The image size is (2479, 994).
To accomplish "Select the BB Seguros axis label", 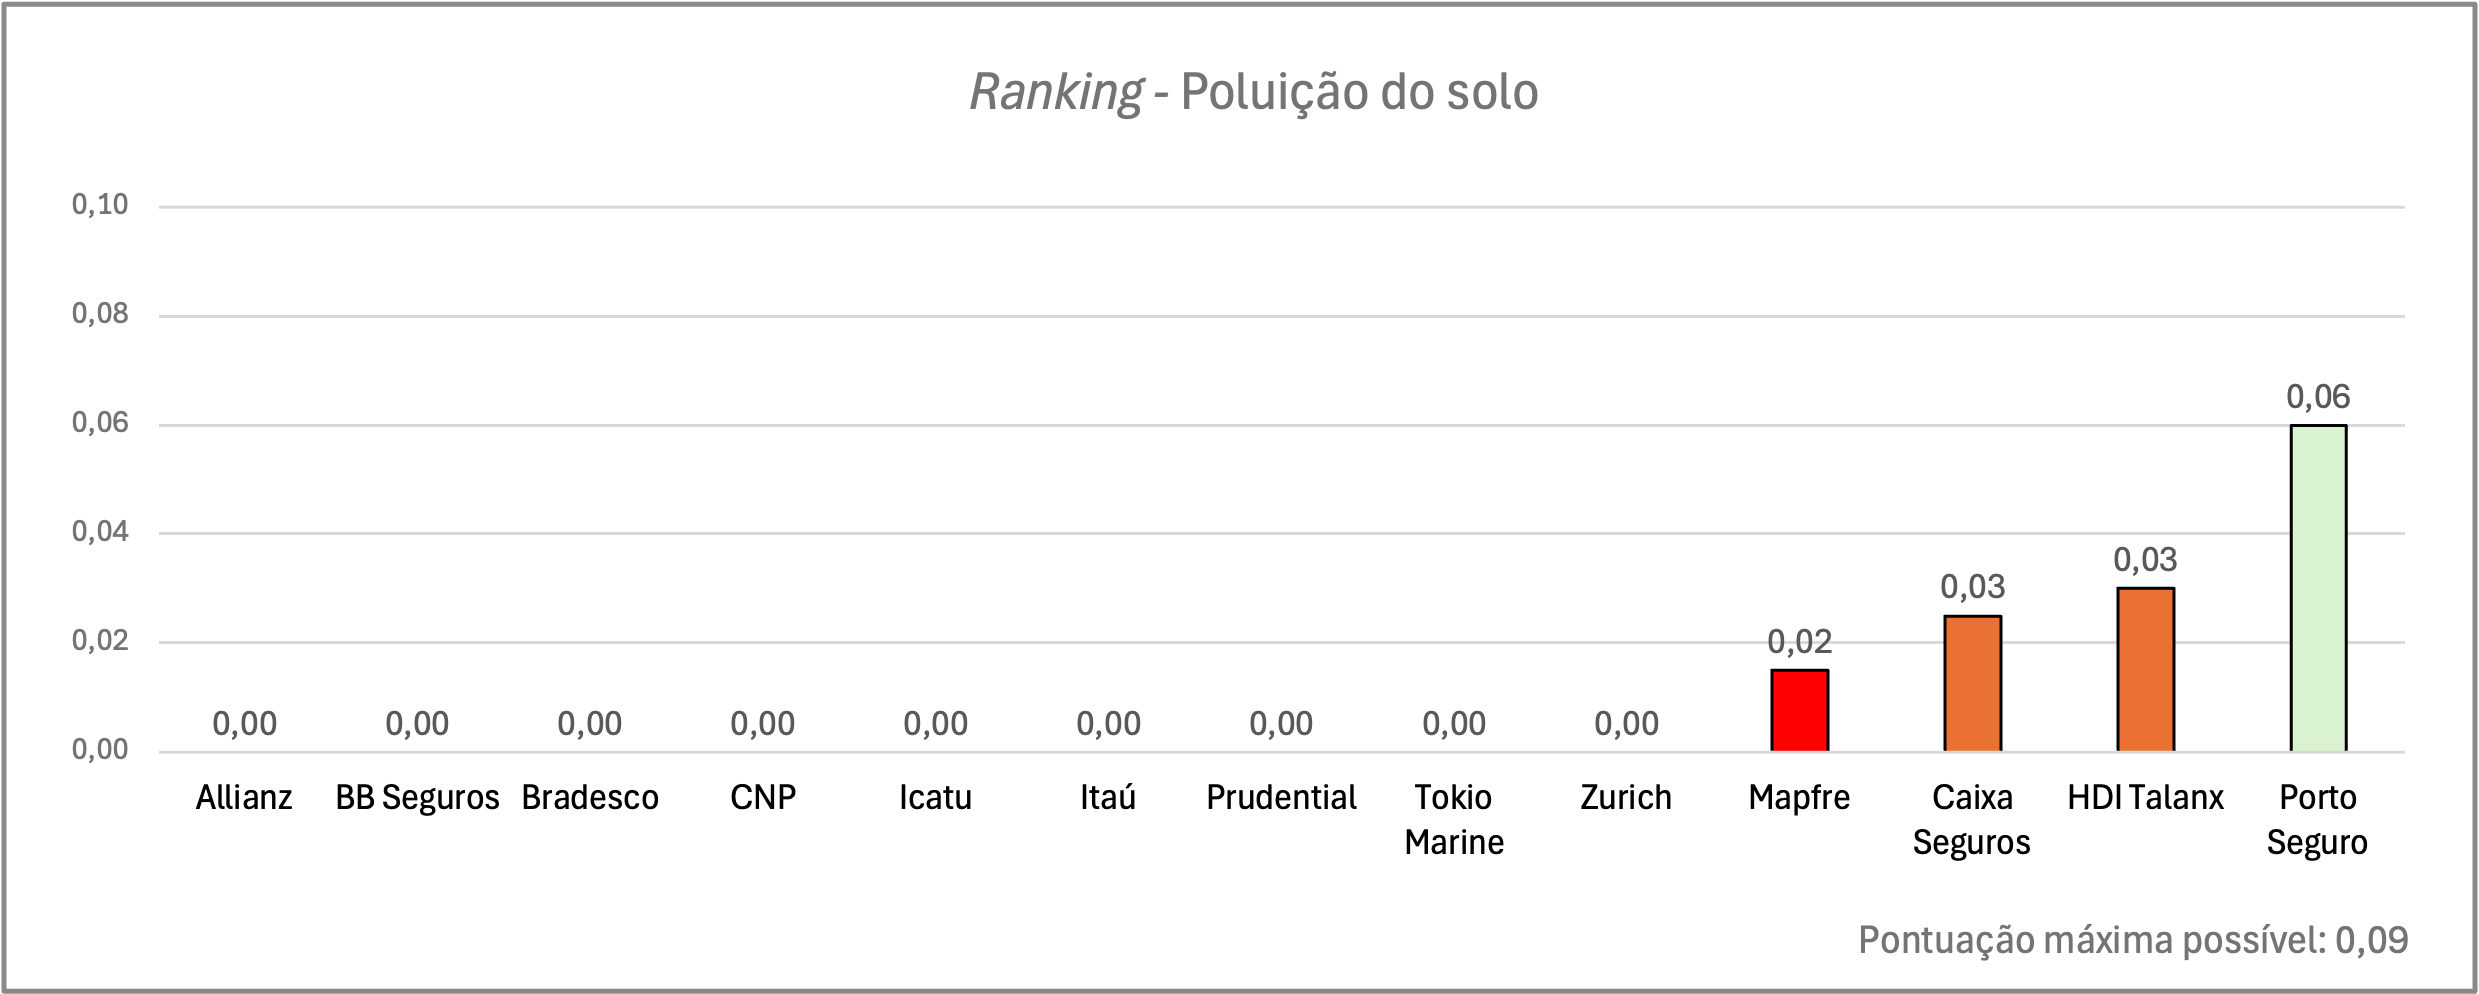I will pyautogui.click(x=417, y=798).
